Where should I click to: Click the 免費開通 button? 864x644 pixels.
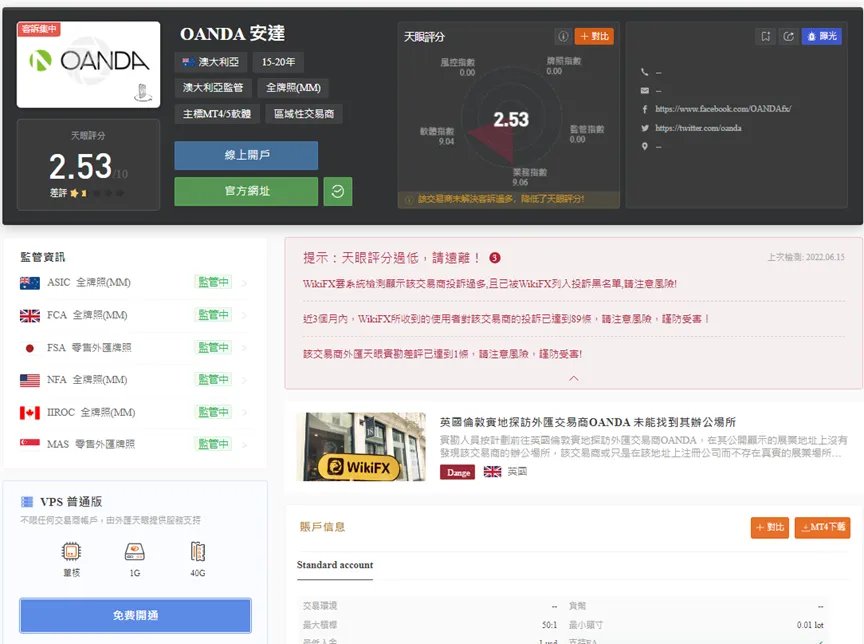coord(136,615)
